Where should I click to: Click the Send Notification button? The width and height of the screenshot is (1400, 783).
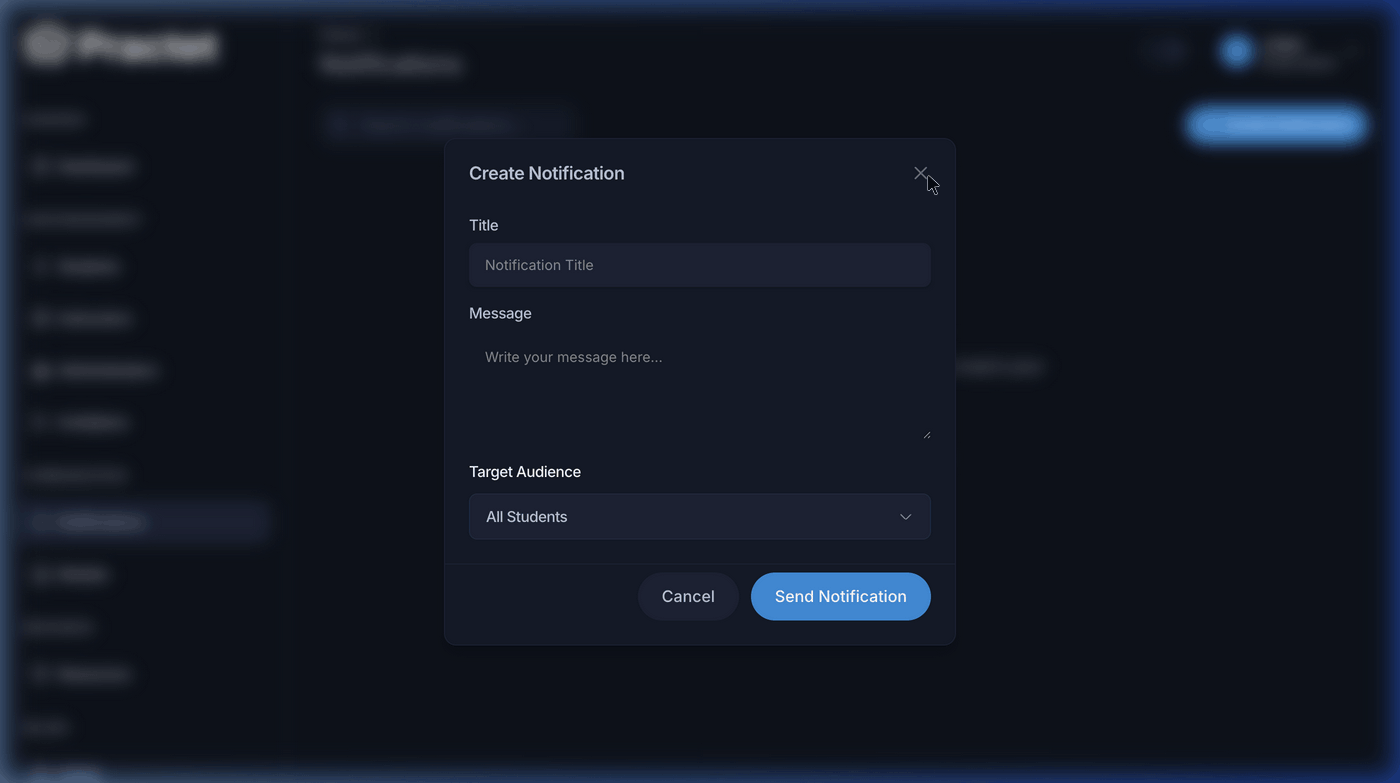pyautogui.click(x=840, y=596)
